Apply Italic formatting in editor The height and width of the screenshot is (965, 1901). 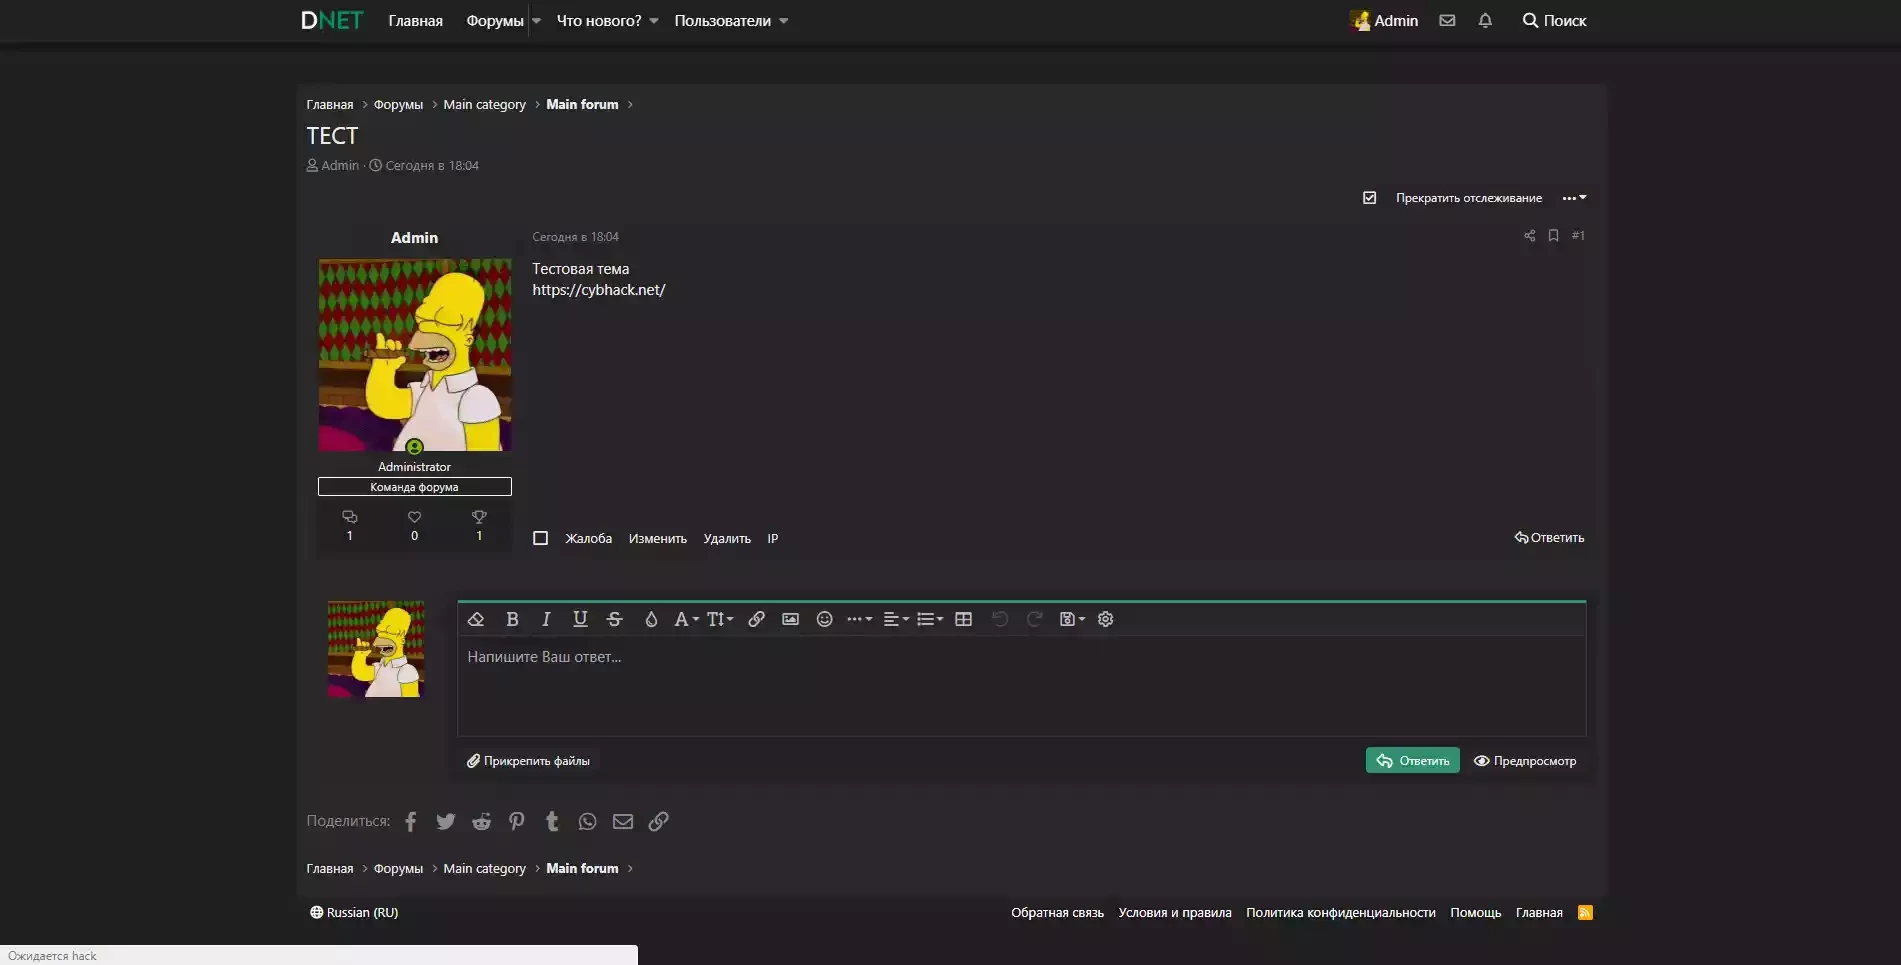[546, 619]
